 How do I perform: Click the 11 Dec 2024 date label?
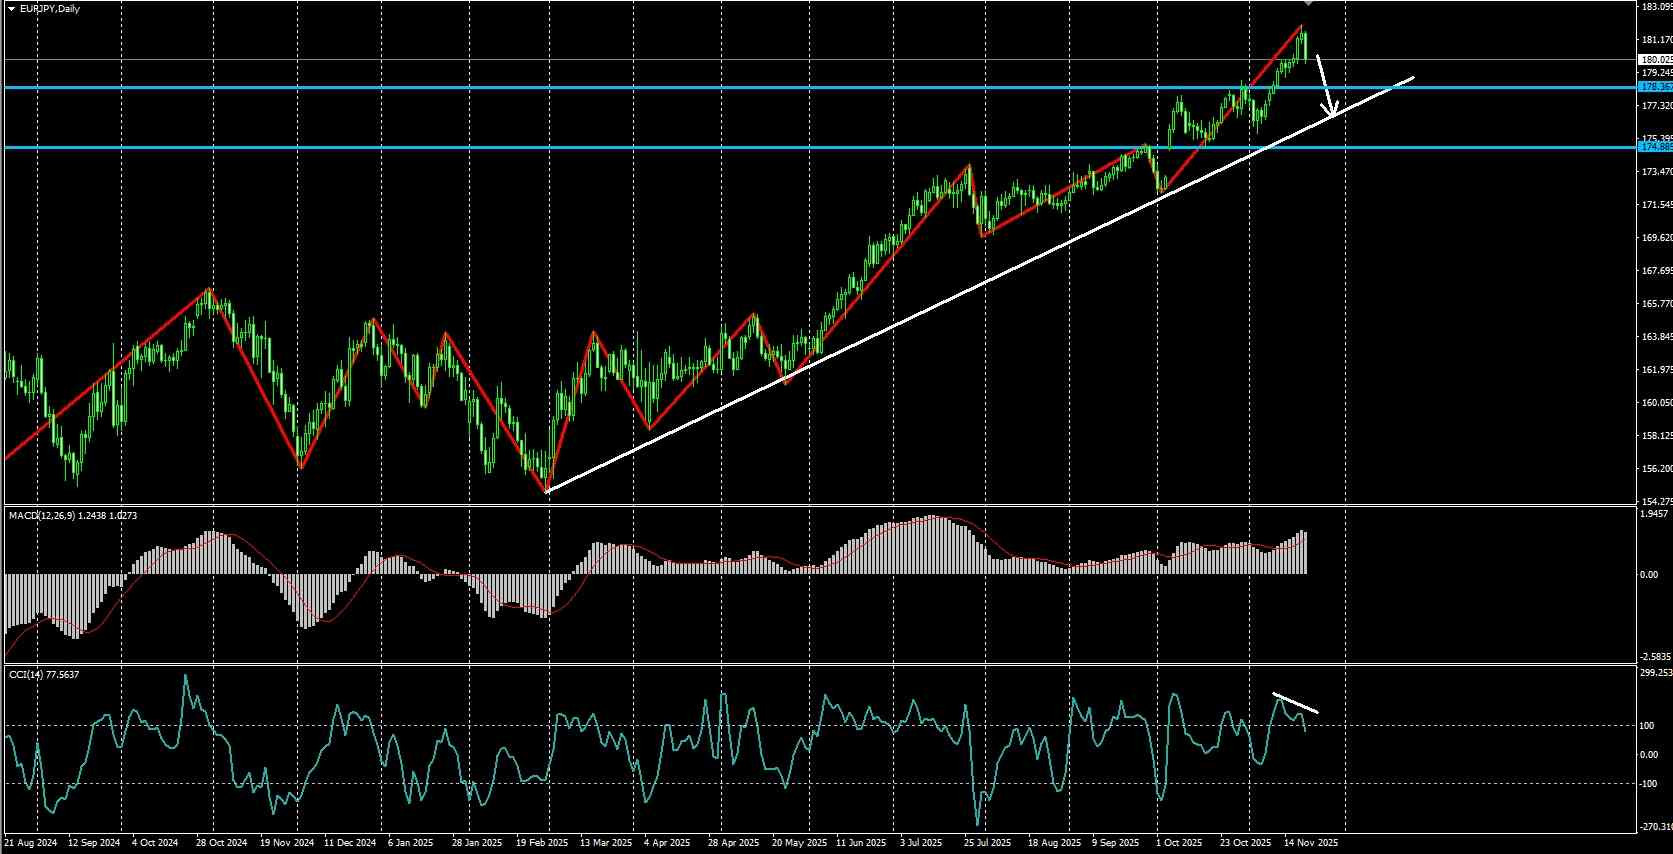point(349,843)
